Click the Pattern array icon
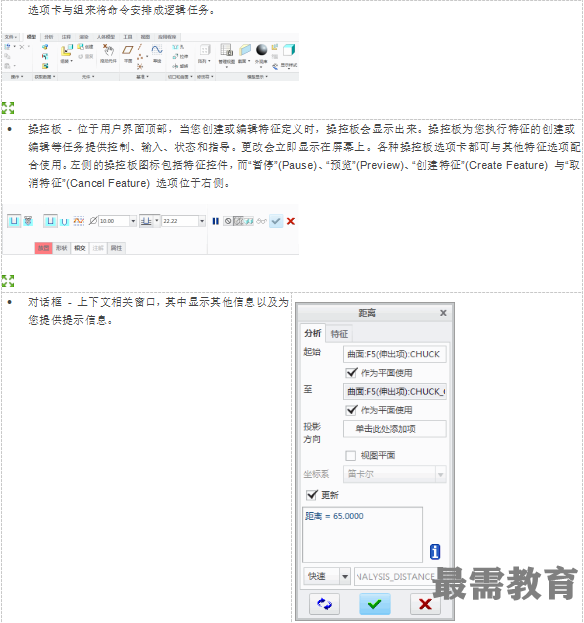This screenshot has width=584, height=623. click(x=205, y=50)
